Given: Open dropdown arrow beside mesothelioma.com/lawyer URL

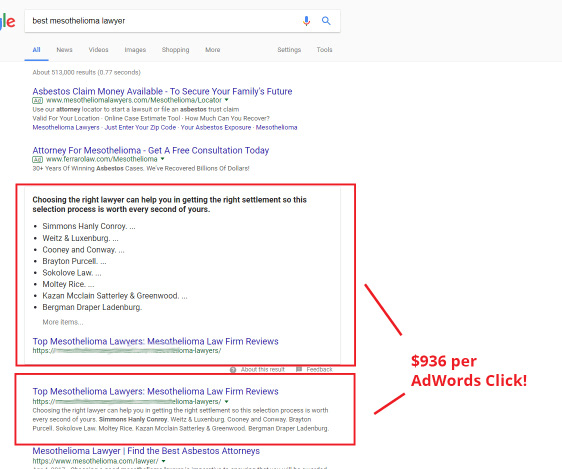Looking at the screenshot, I should point(163,461).
